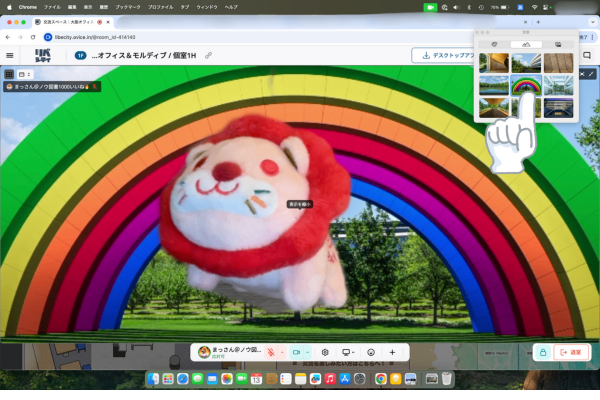Expand the video to fullscreen with the arrow icon
This screenshot has width=600, height=400.
(x=591, y=74)
